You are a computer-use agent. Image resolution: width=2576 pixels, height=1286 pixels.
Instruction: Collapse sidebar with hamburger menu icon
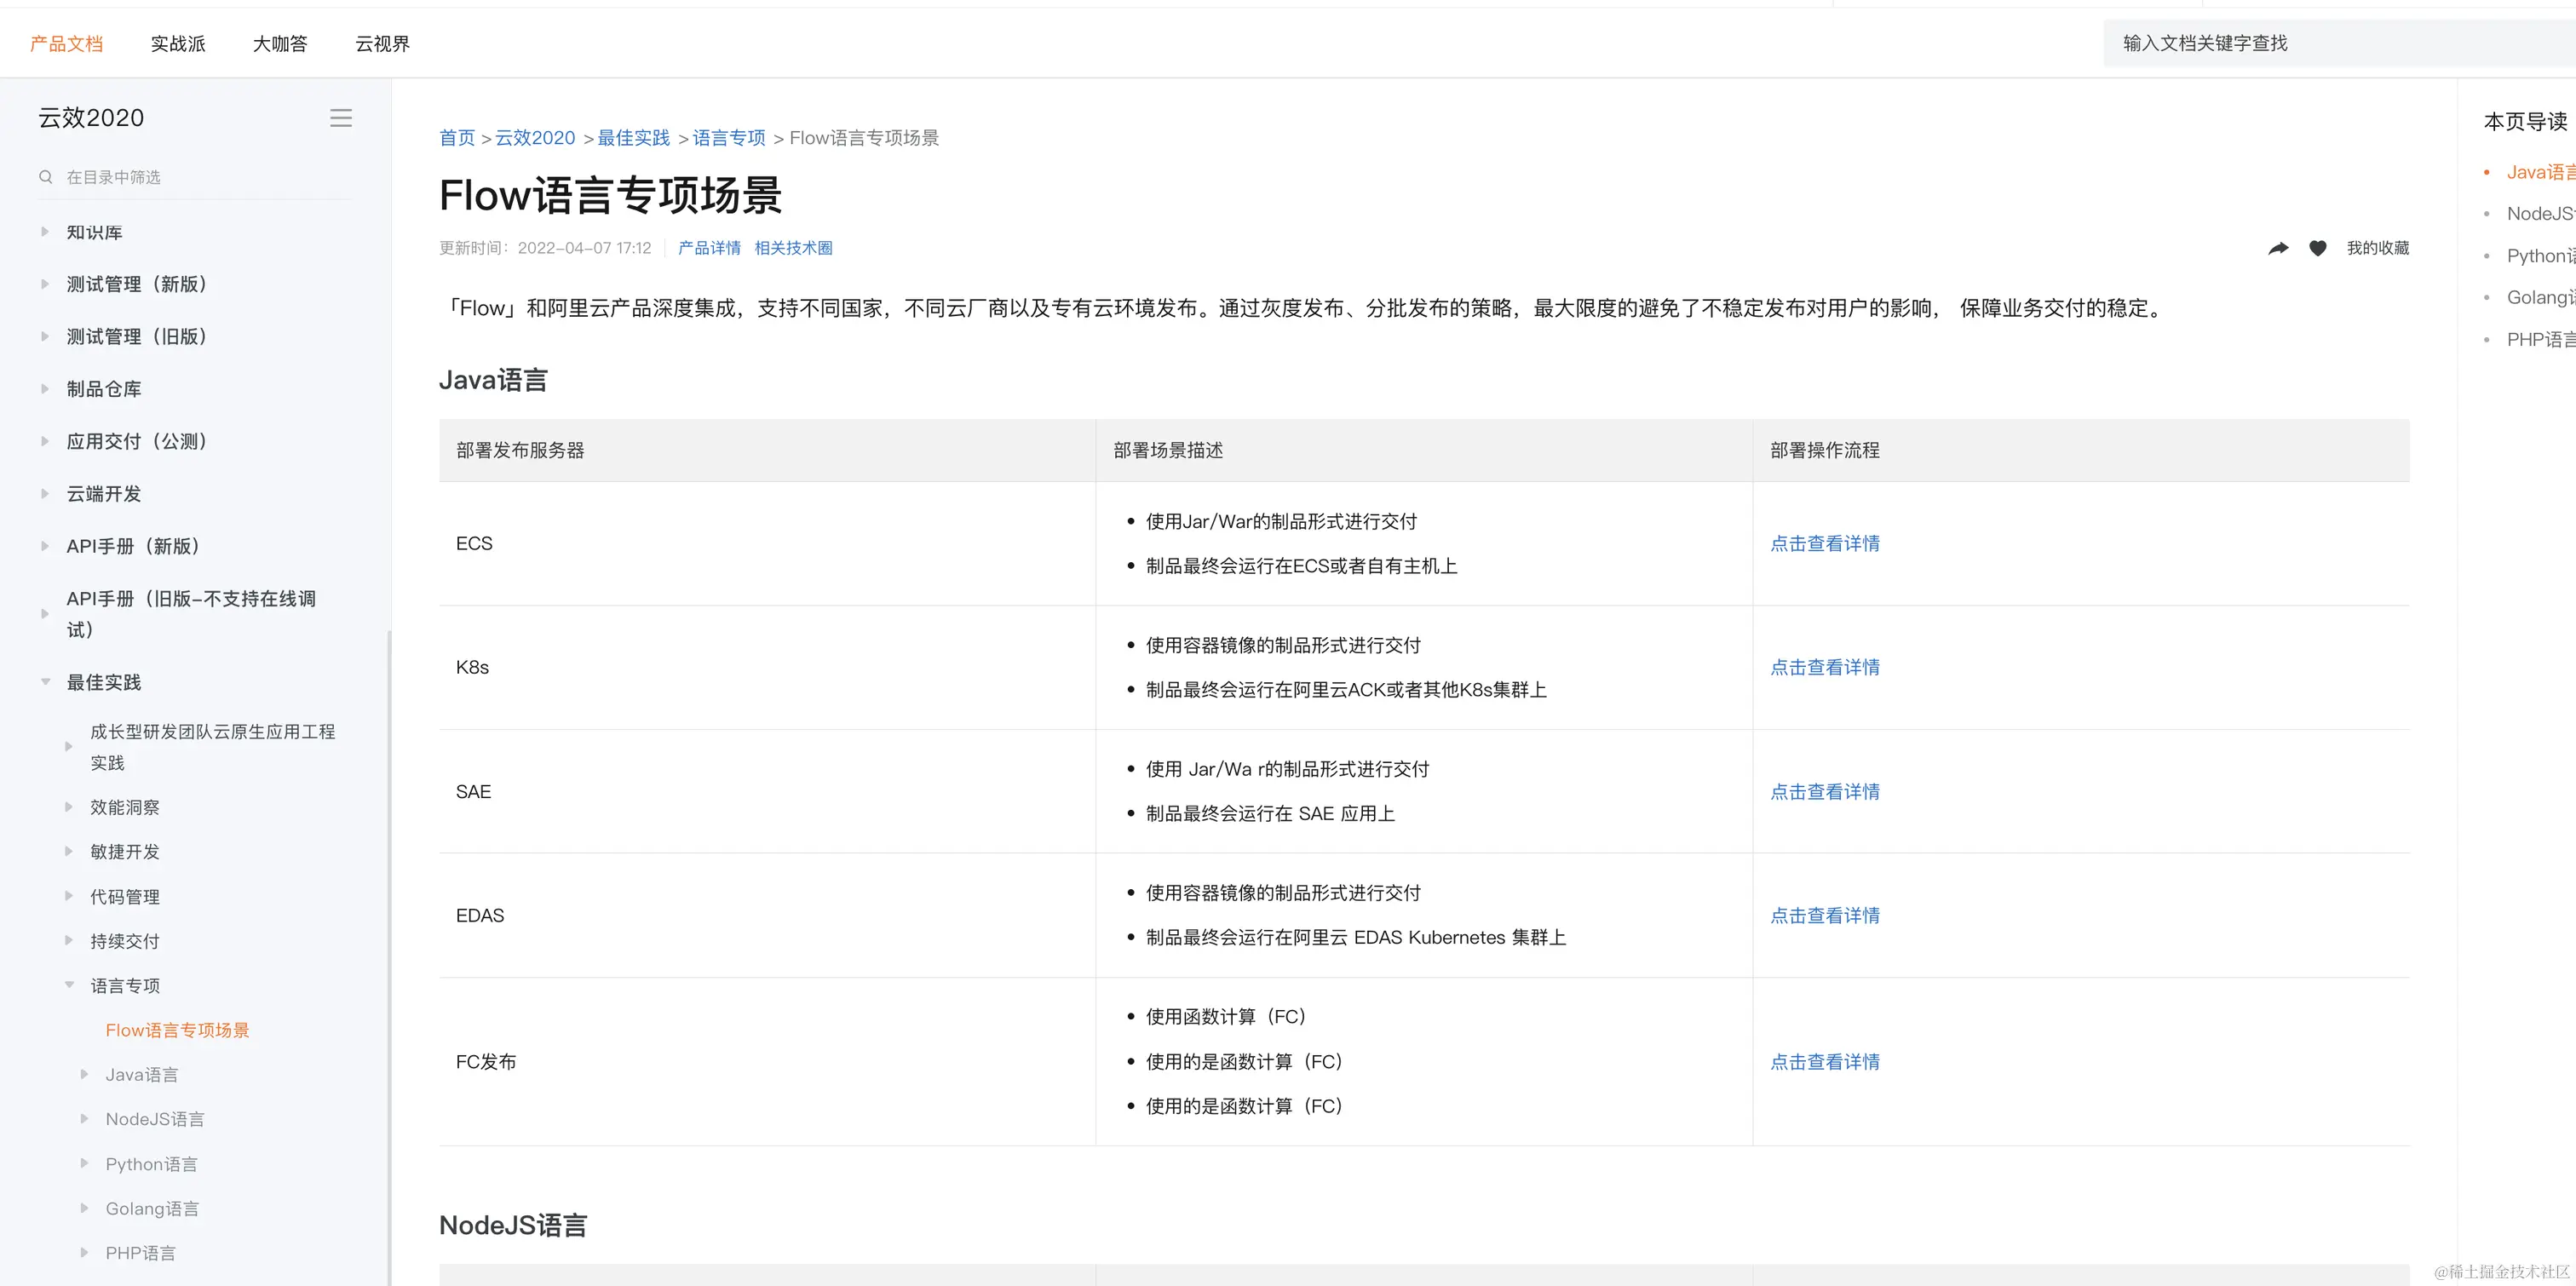[x=341, y=118]
